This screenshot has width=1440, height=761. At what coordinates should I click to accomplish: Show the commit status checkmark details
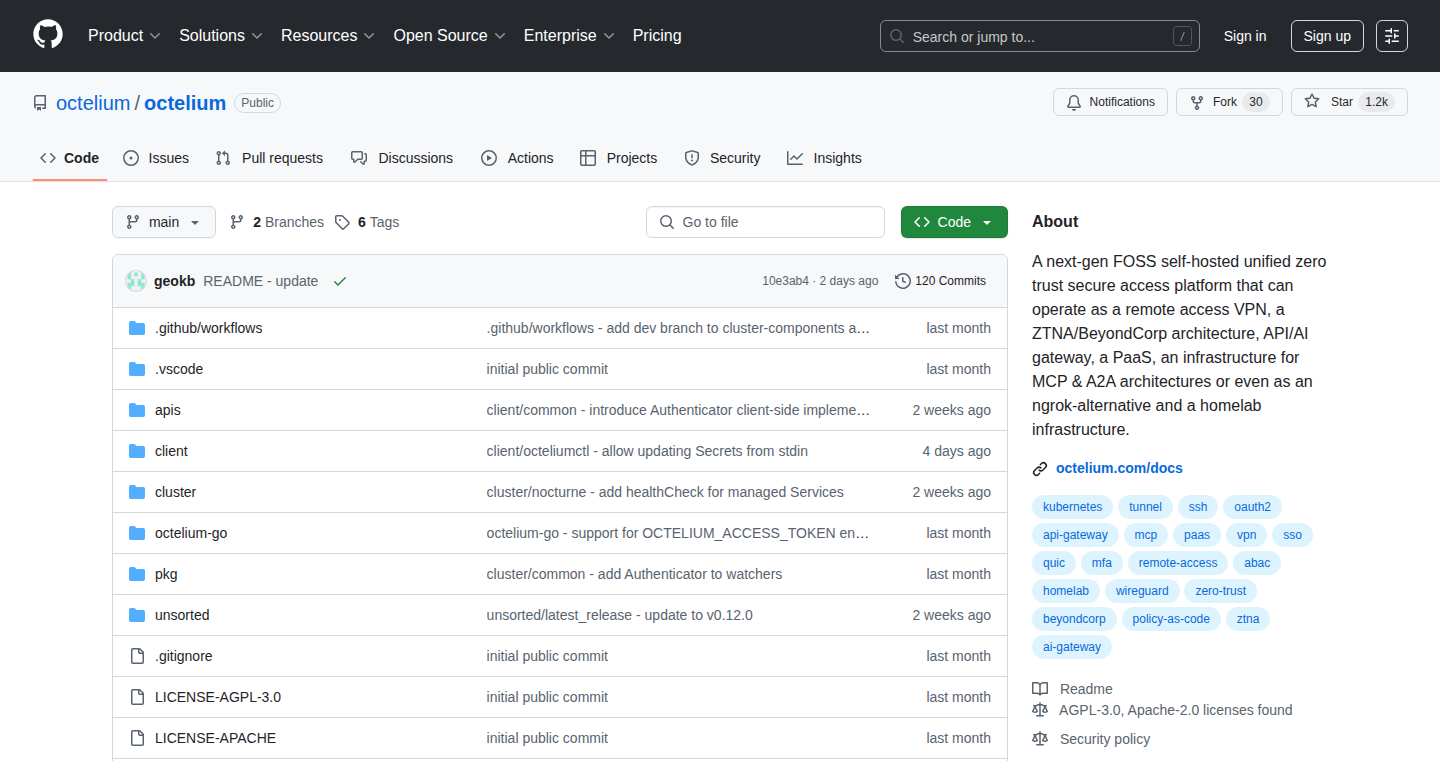click(x=340, y=281)
